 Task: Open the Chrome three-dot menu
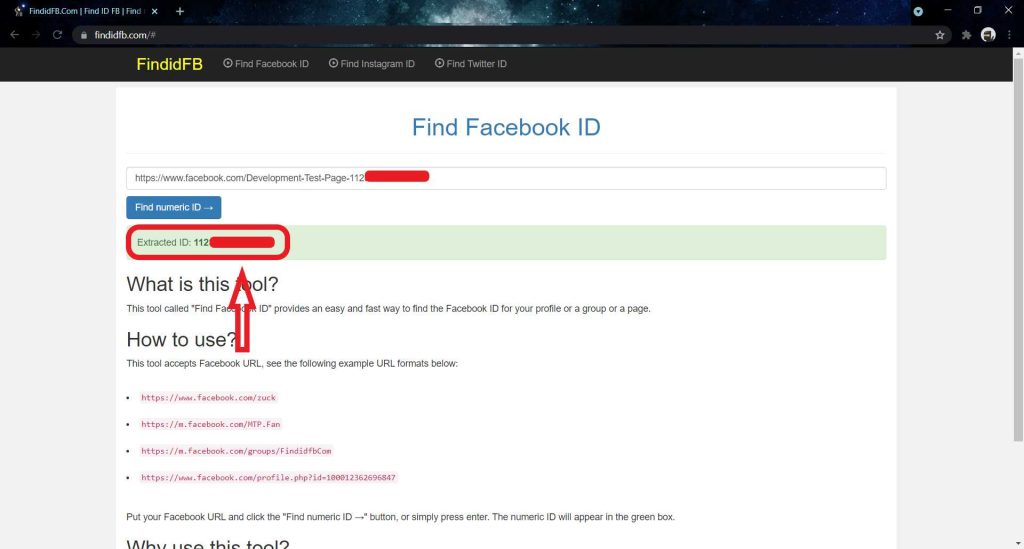coord(1010,35)
